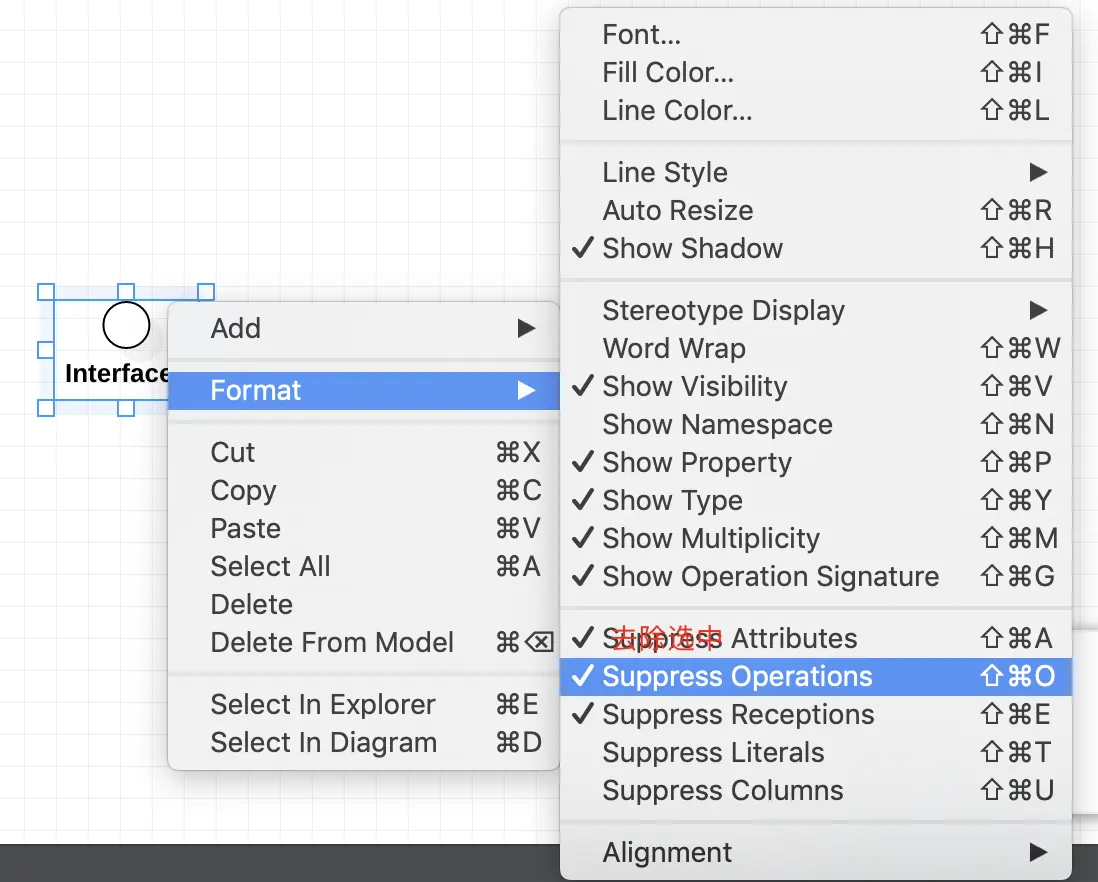Enable Word Wrap option

click(674, 349)
